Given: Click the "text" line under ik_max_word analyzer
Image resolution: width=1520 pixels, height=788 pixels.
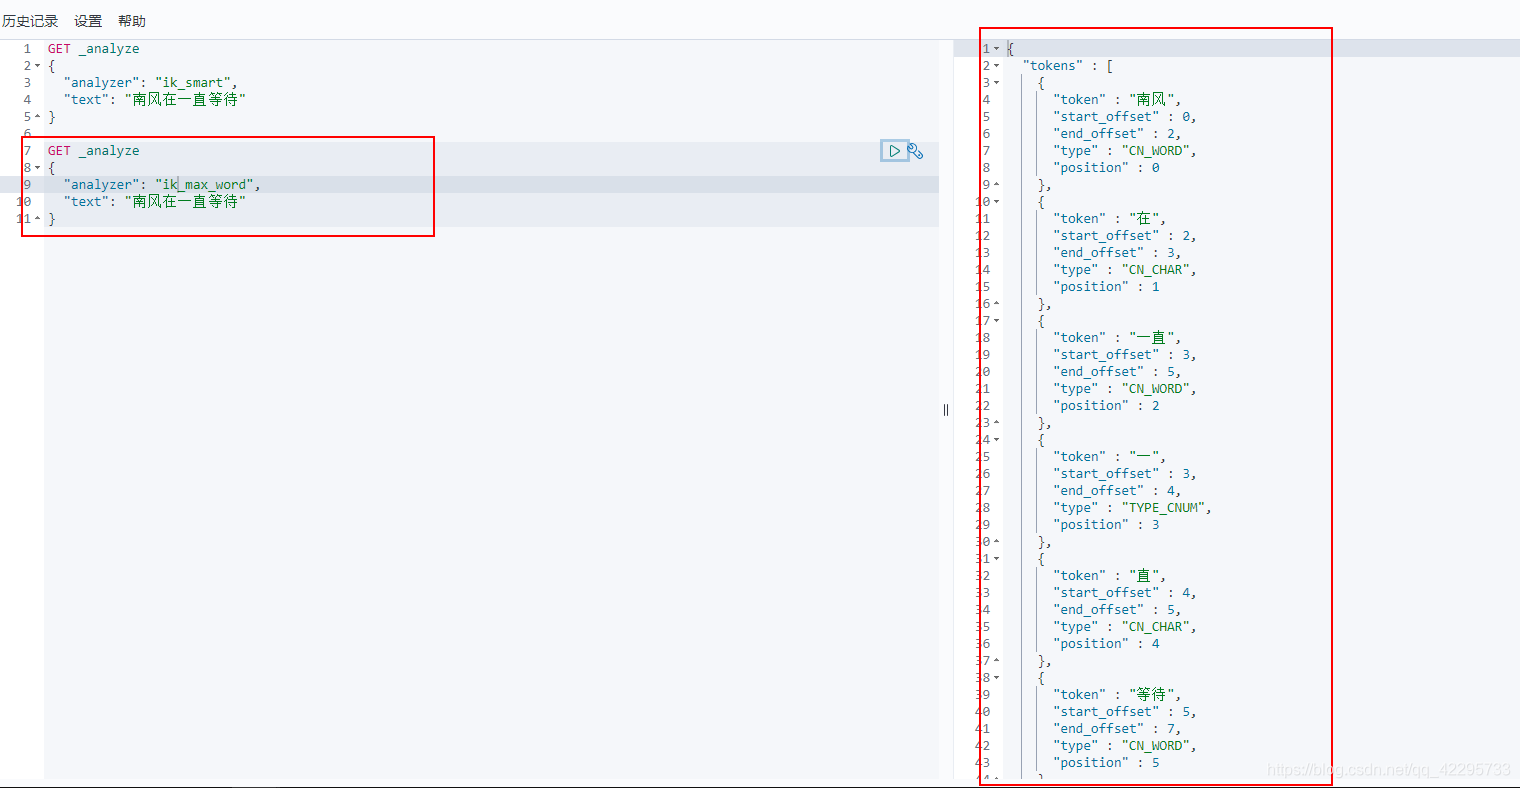Looking at the screenshot, I should click(x=155, y=202).
